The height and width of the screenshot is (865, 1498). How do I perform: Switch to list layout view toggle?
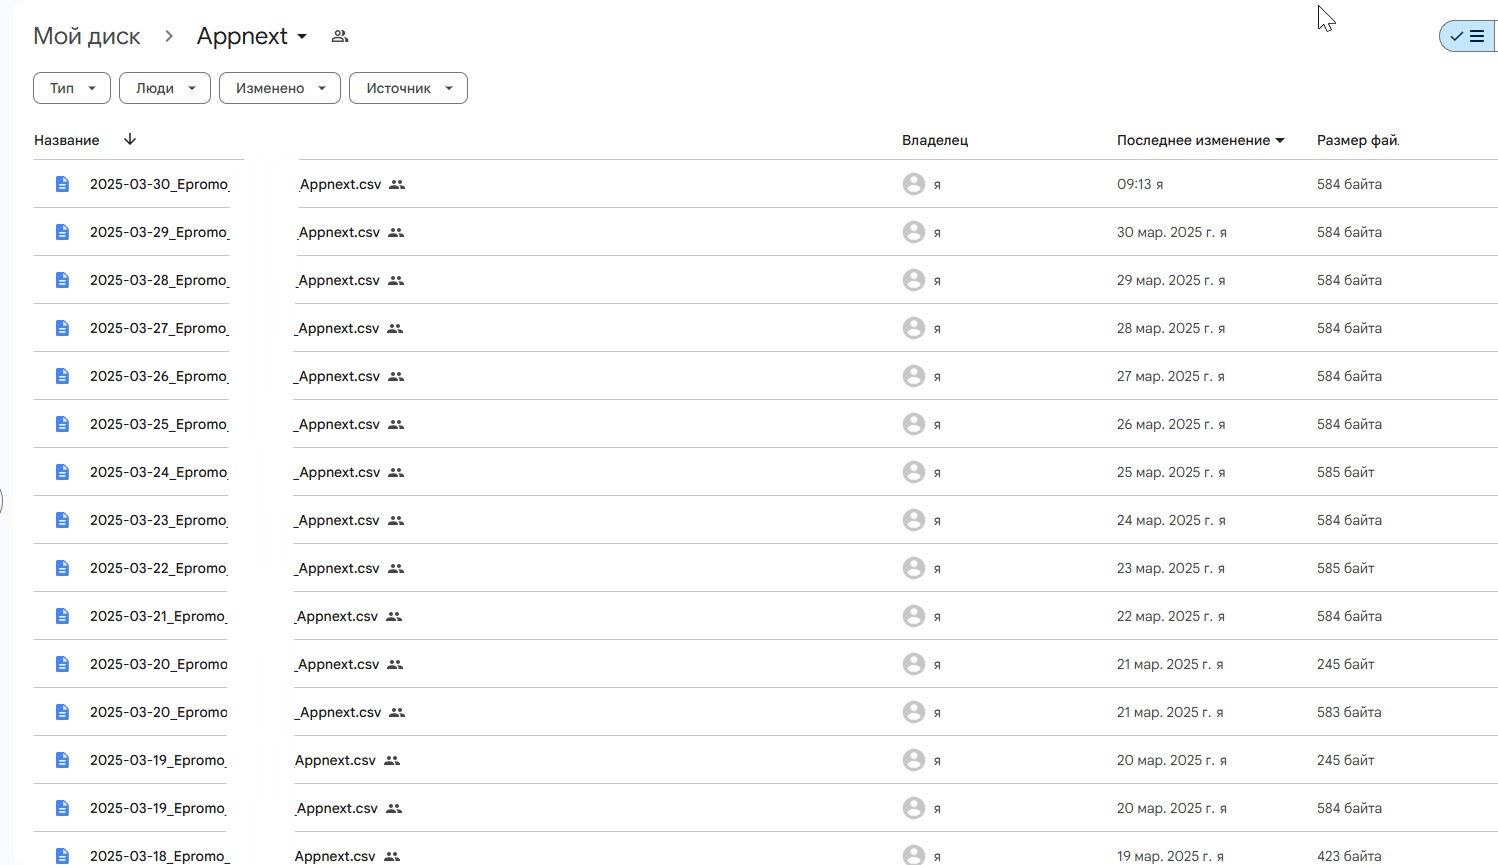pos(1468,36)
